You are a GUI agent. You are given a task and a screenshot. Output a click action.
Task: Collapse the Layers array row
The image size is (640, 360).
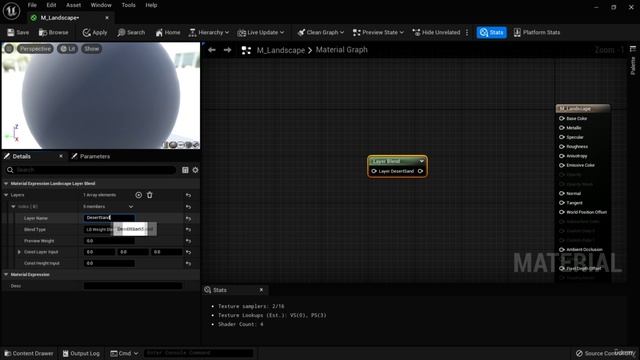[x=6, y=195]
